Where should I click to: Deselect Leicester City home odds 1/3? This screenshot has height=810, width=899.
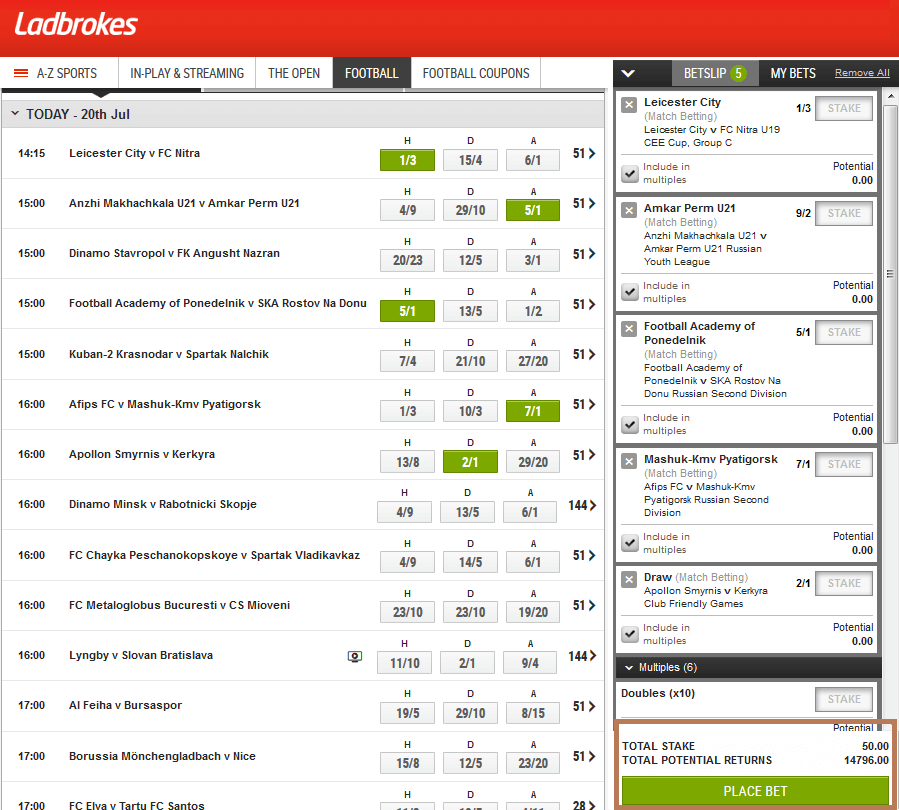coord(407,161)
